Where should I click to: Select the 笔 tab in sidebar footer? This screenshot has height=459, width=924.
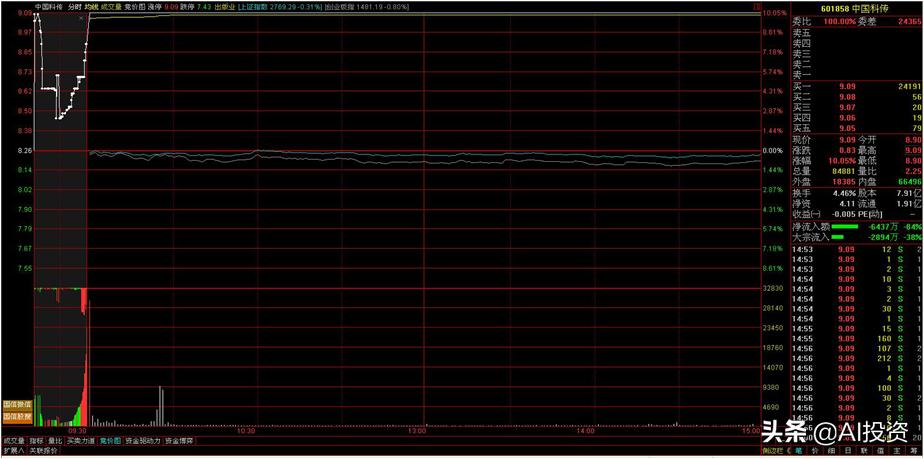click(798, 451)
